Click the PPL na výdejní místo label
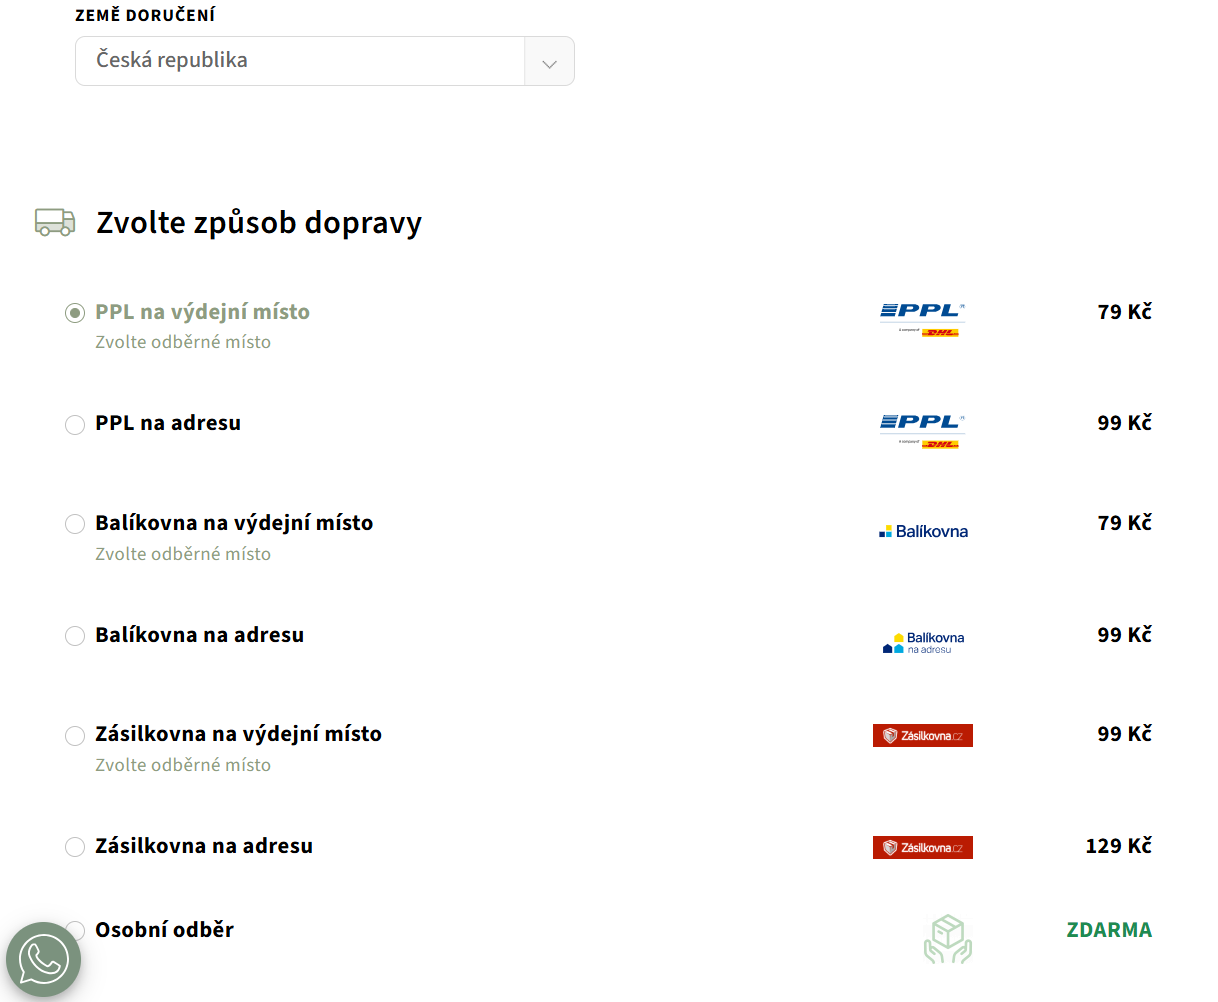Image resolution: width=1218 pixels, height=1002 pixels. tap(202, 312)
